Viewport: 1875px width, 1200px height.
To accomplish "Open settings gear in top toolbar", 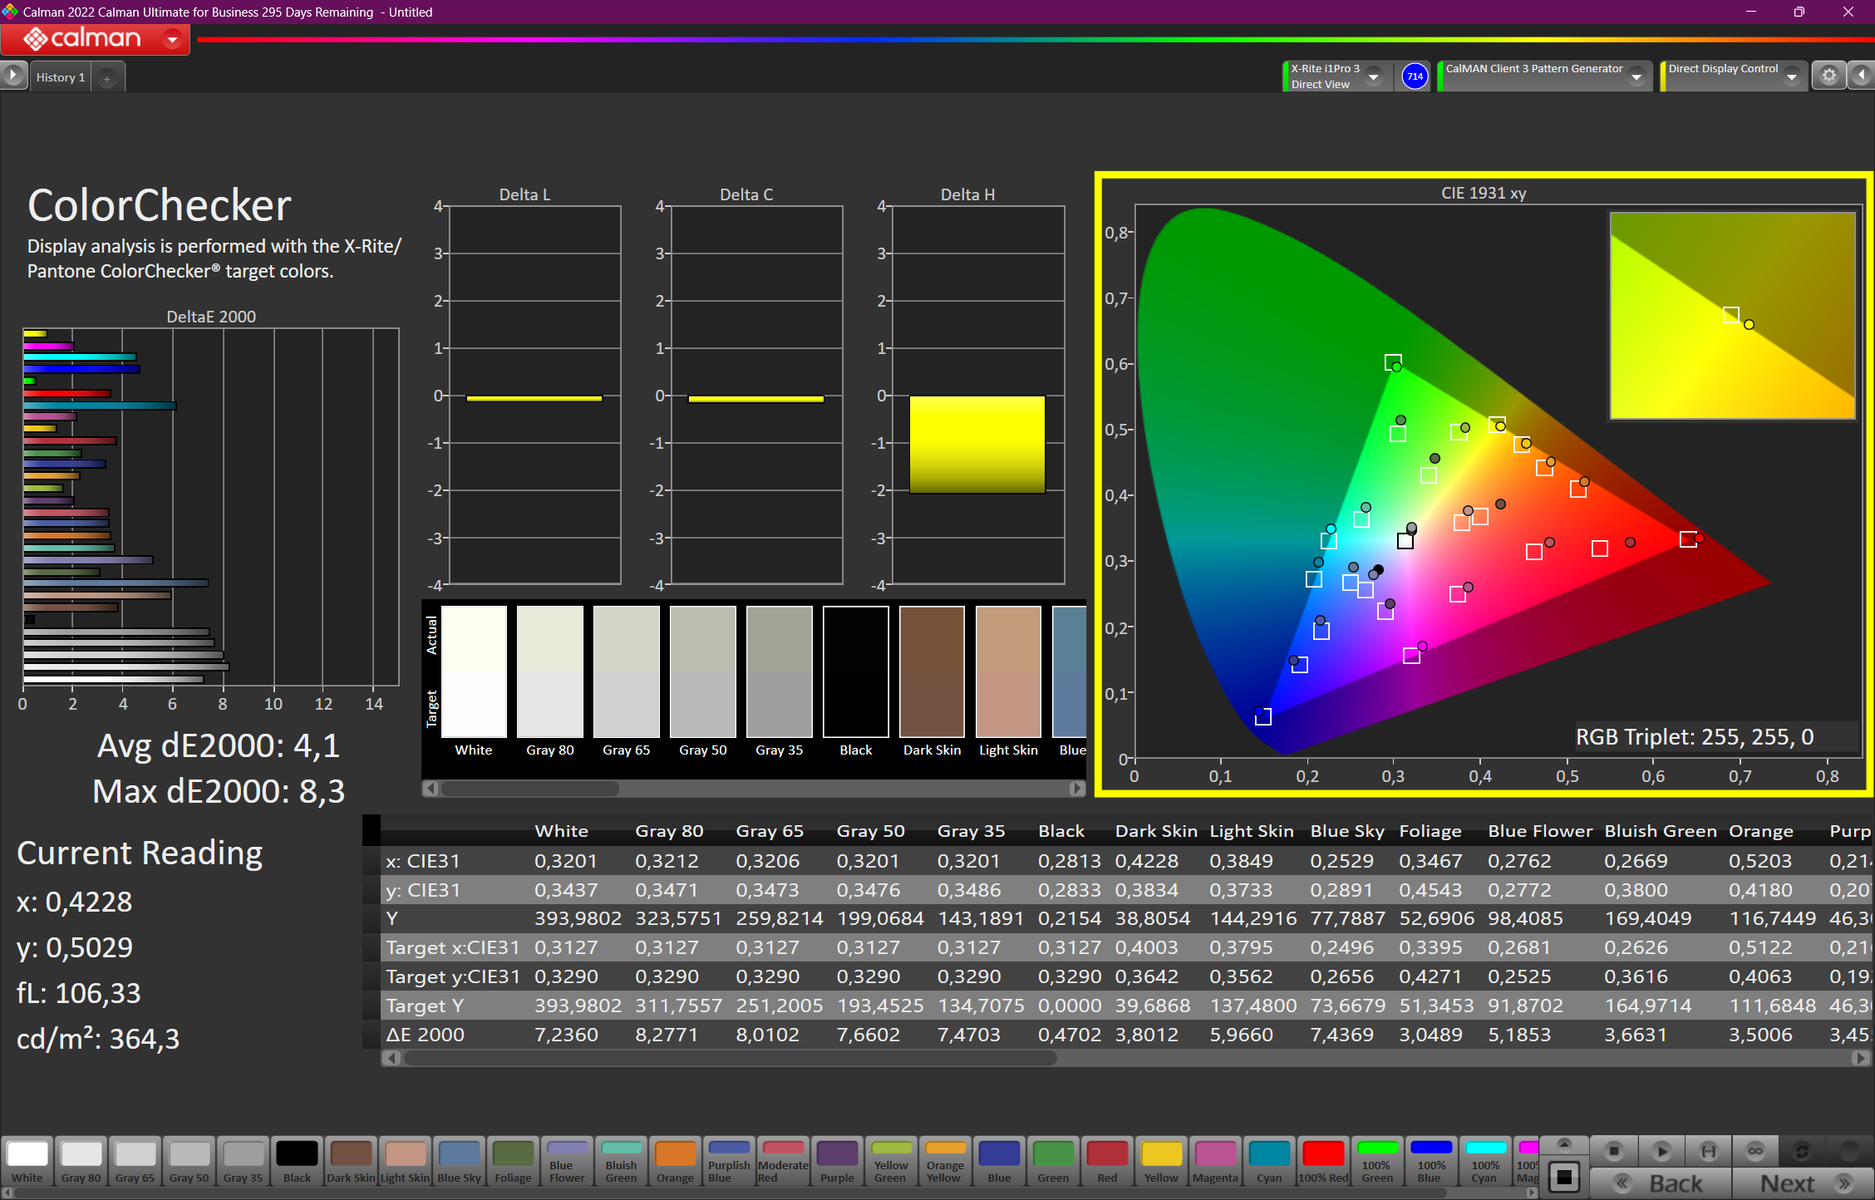I will 1829,76.
